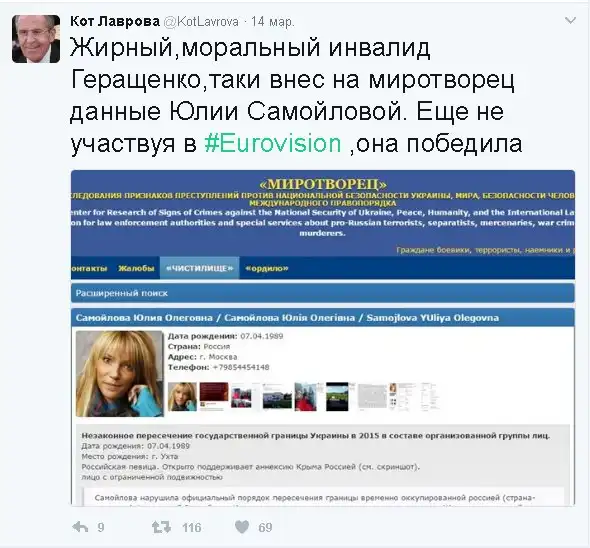
Task: Click the «МИРОТВОРЕЦ» site title
Action: point(323,184)
